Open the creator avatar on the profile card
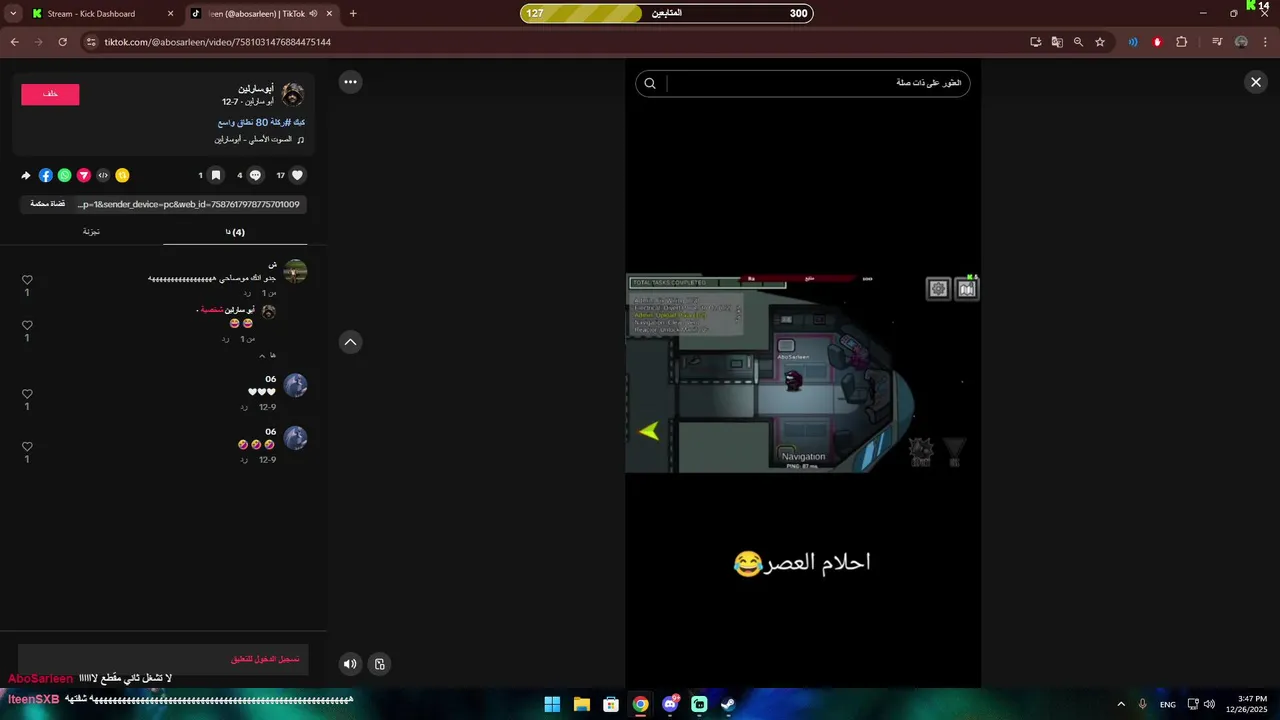 coord(293,95)
